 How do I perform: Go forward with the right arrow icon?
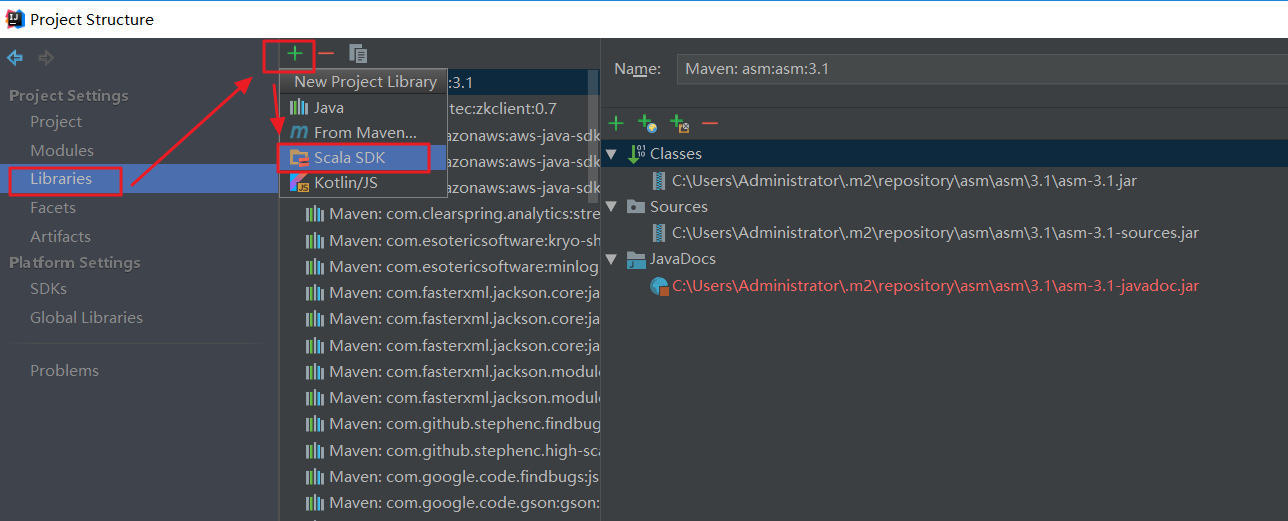46,58
